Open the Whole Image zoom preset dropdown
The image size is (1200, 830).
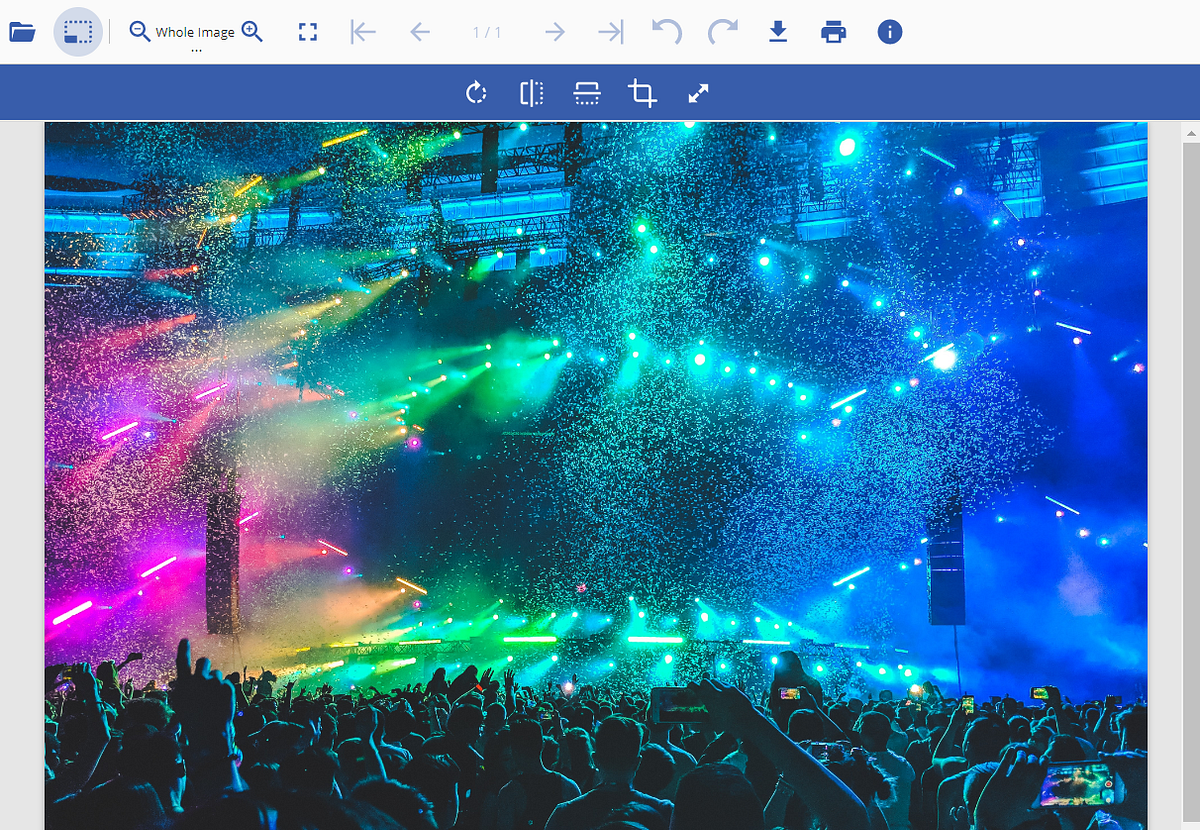[196, 31]
